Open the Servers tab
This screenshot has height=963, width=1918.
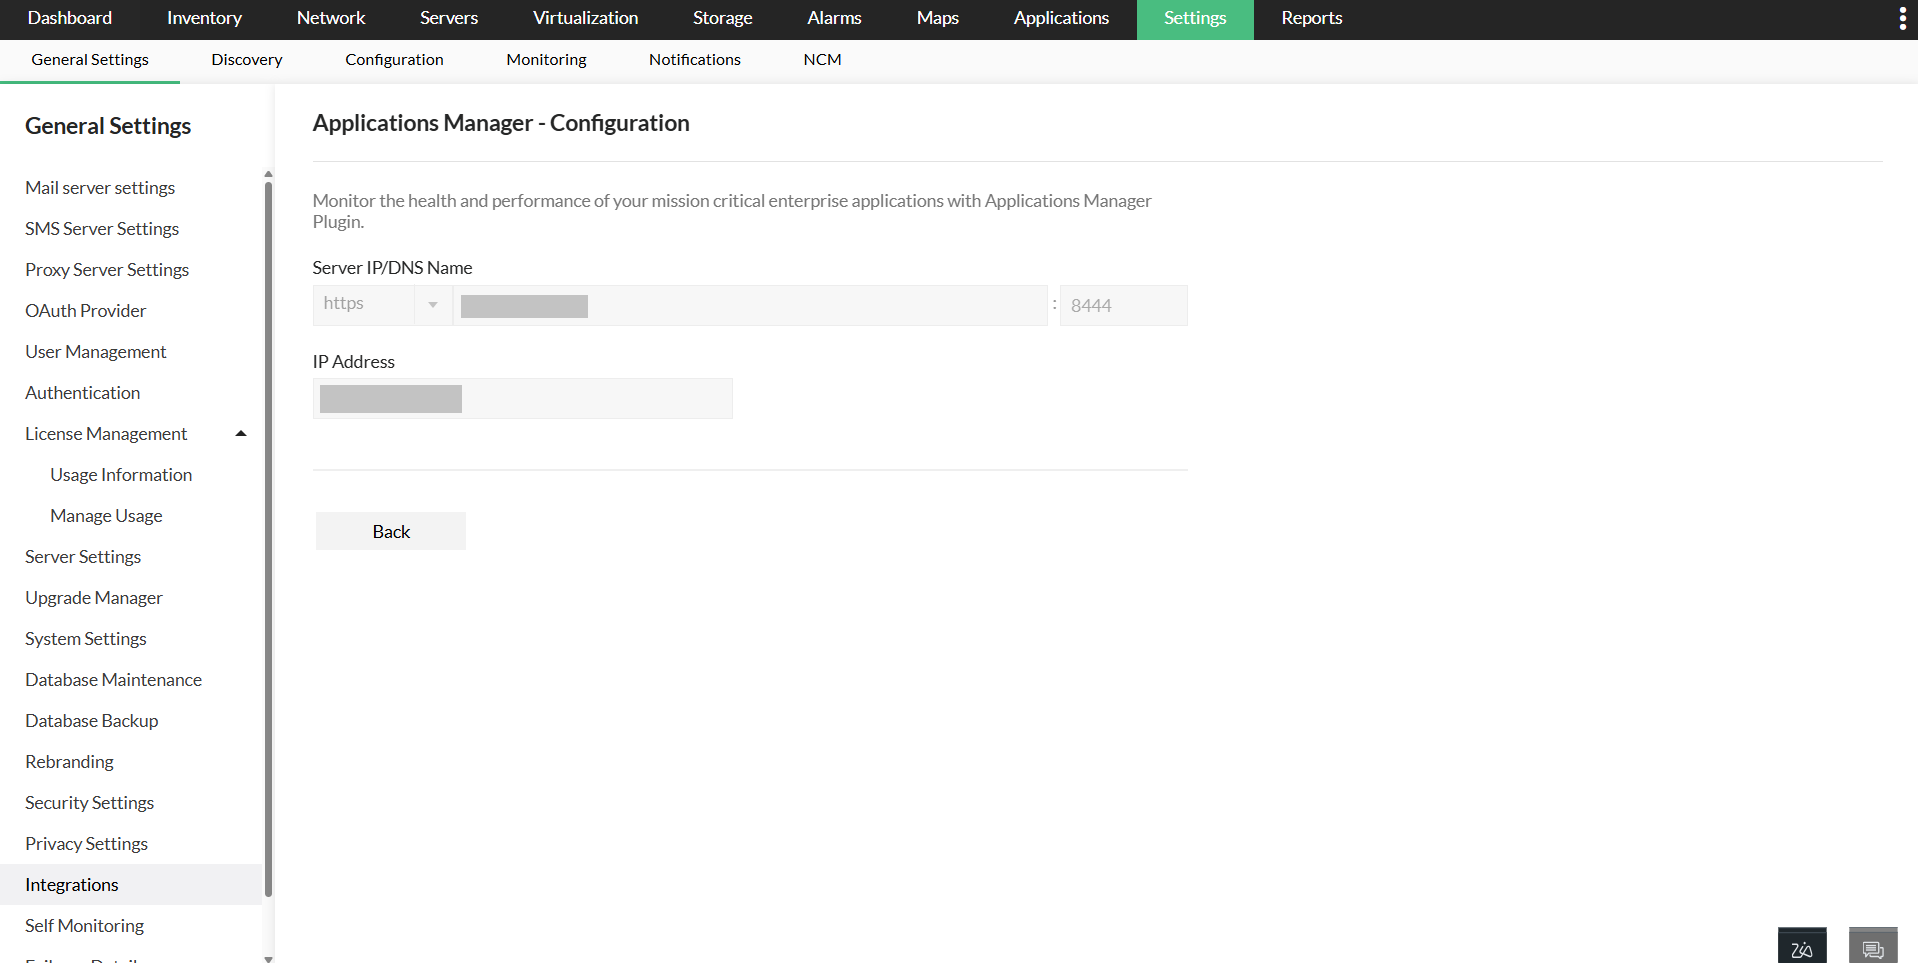tap(449, 18)
